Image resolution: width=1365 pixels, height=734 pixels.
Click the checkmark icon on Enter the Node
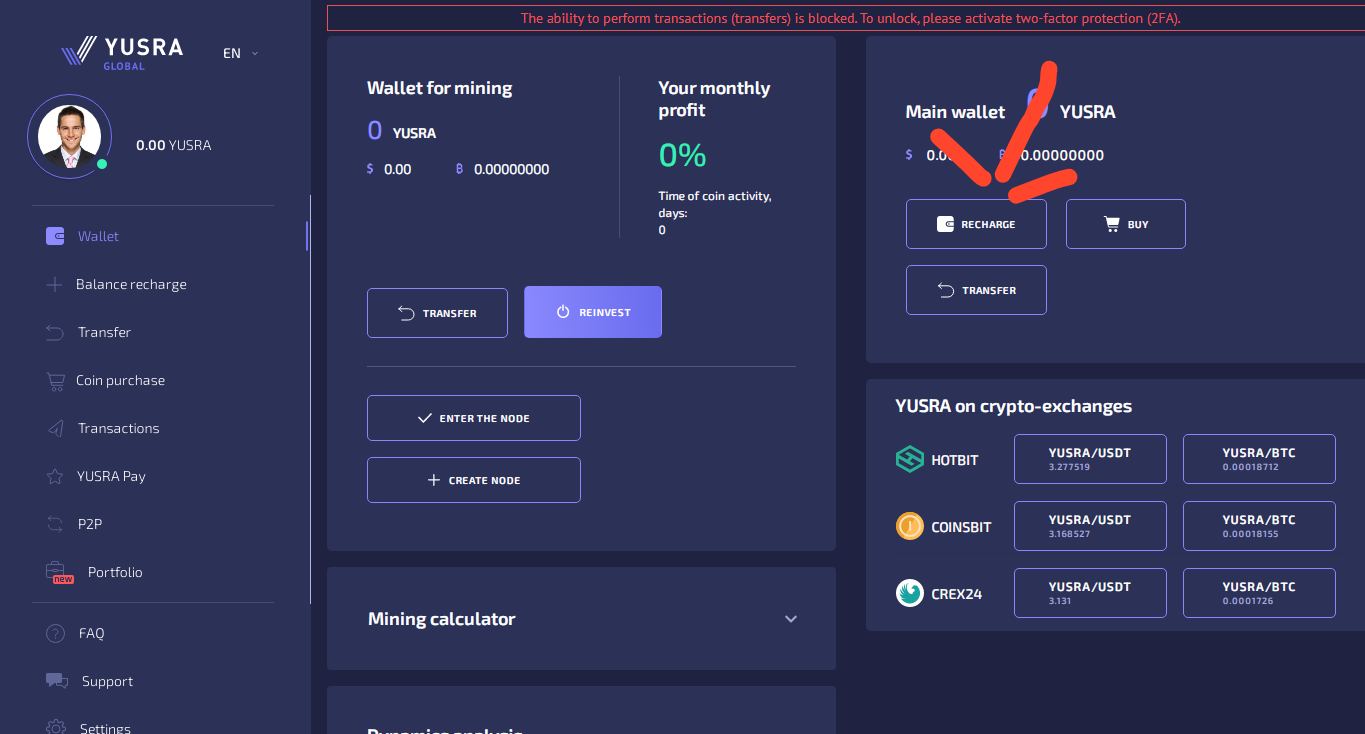425,418
